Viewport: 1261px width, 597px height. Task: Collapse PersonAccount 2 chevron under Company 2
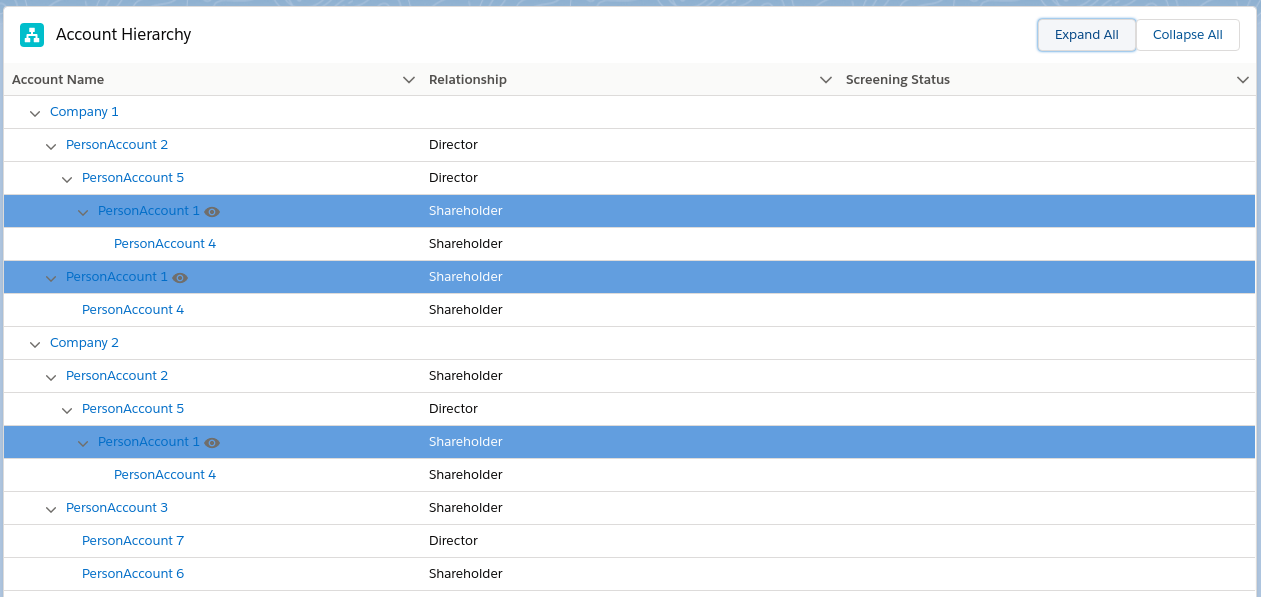(51, 377)
